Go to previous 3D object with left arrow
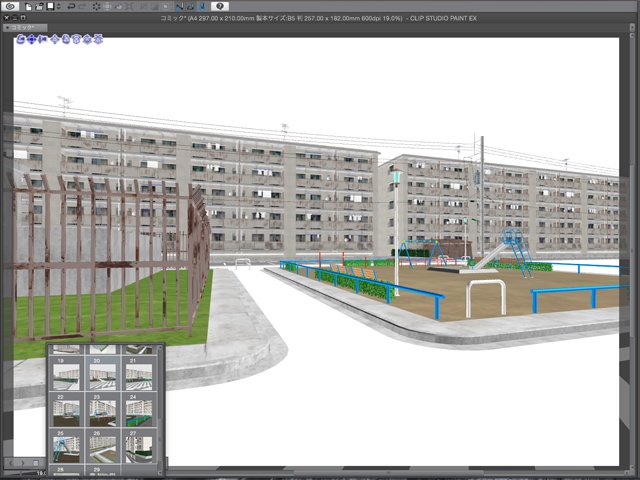The image size is (640, 480). (x=11, y=463)
